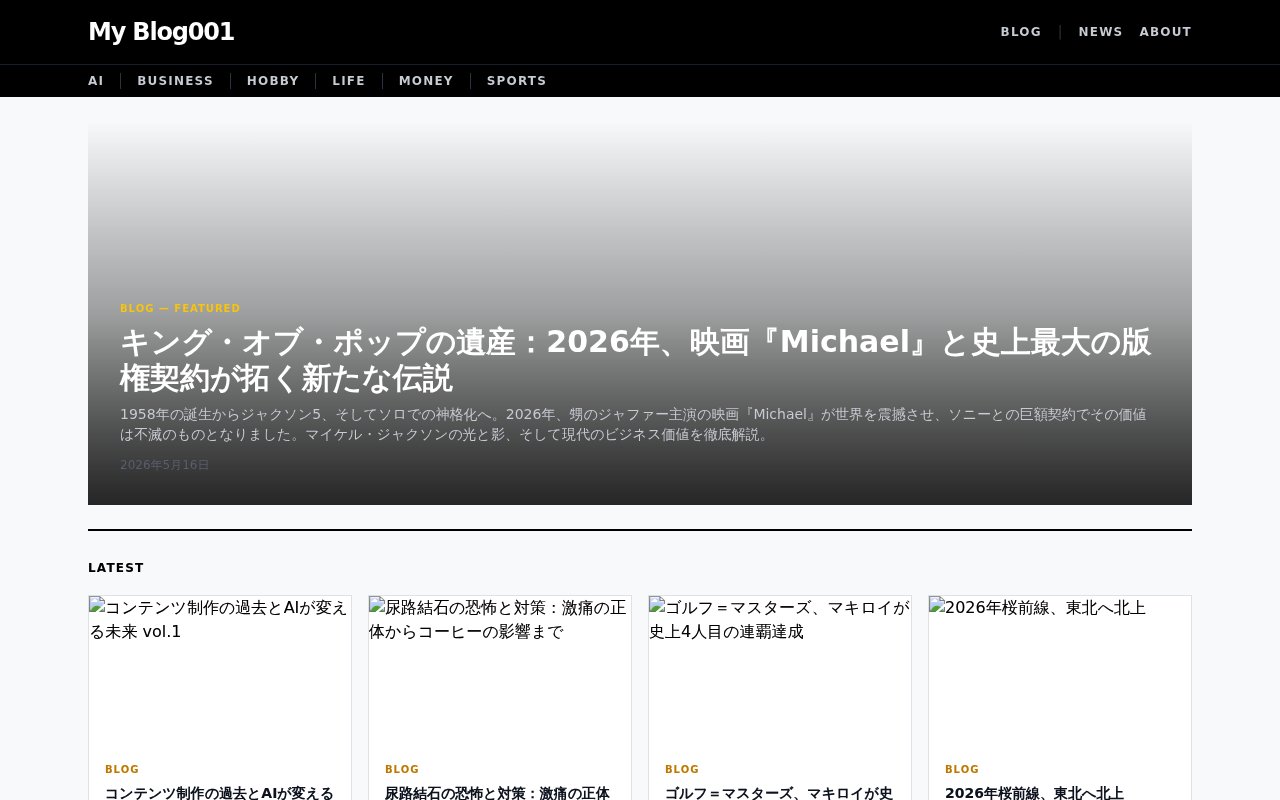
Task: Click BLOG tag on the 桜前線 card
Action: point(962,770)
